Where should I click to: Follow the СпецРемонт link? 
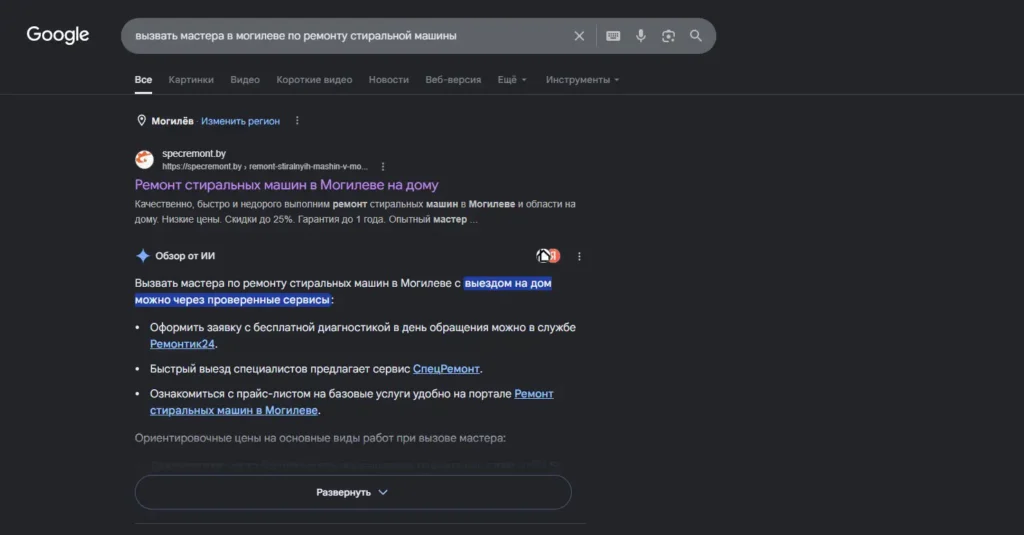[446, 368]
